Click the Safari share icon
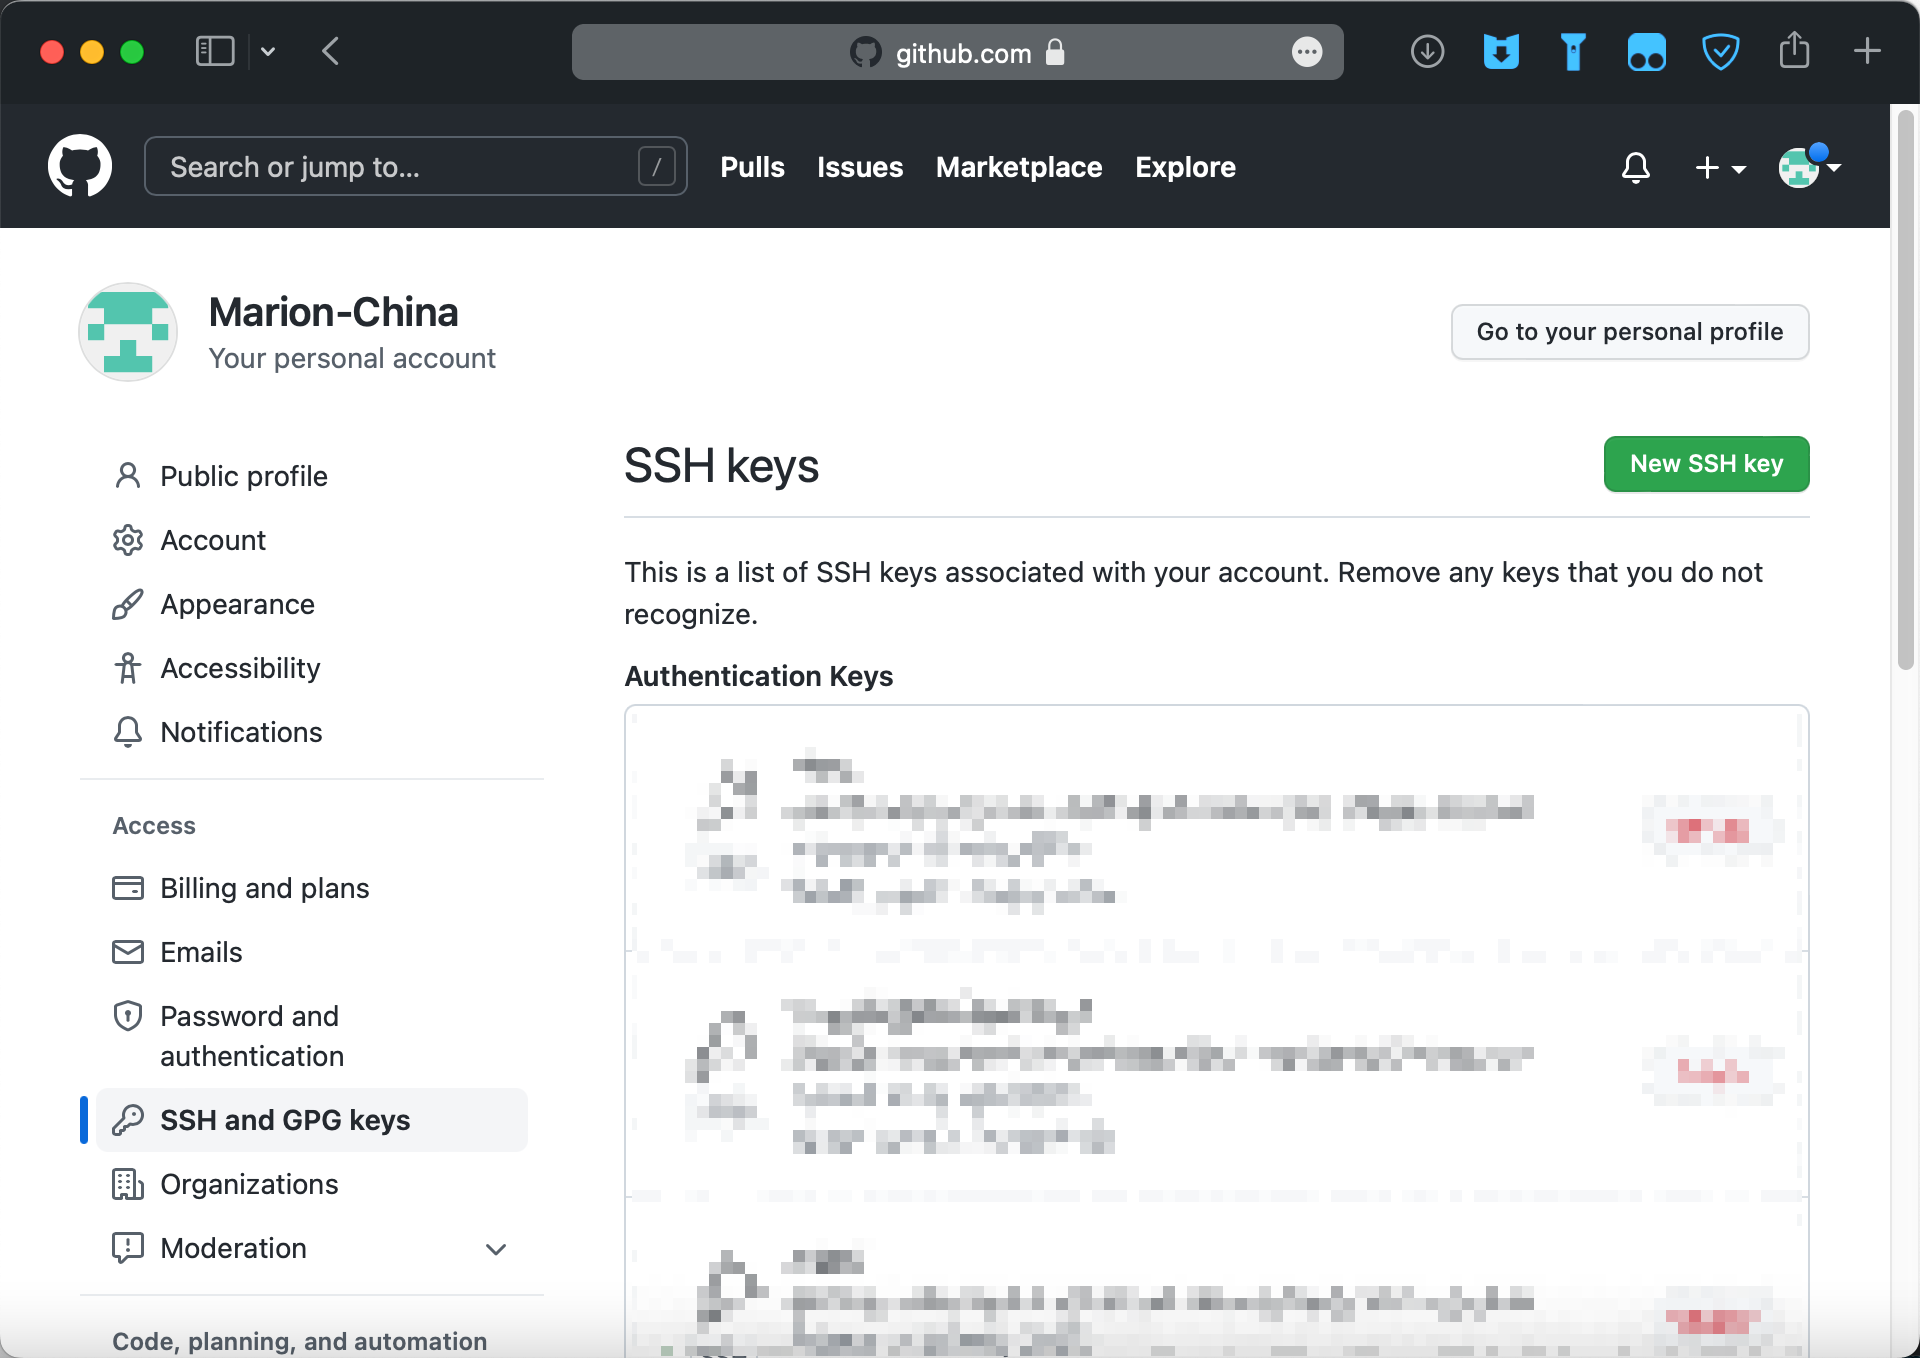The height and width of the screenshot is (1358, 1920). (x=1794, y=51)
